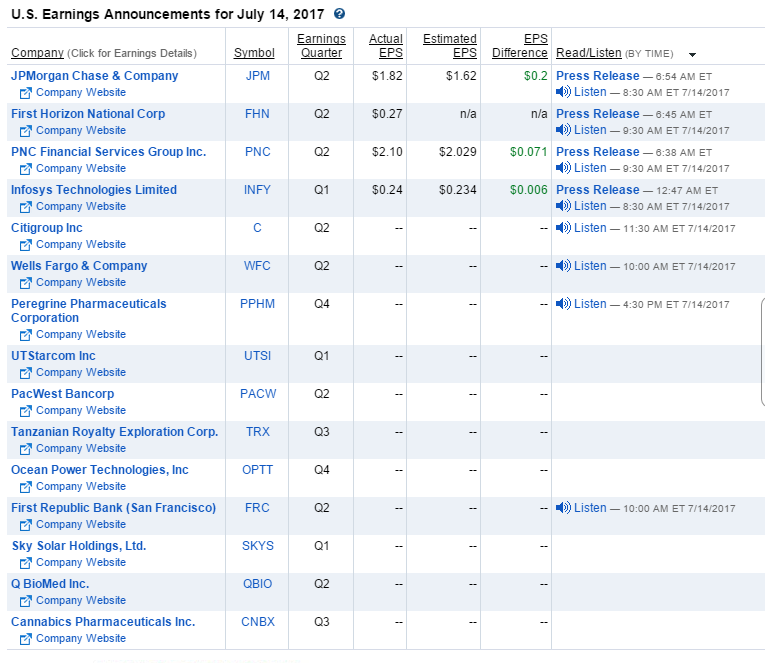Sort by EPS Difference header
The width and height of the screenshot is (765, 663).
(x=520, y=45)
